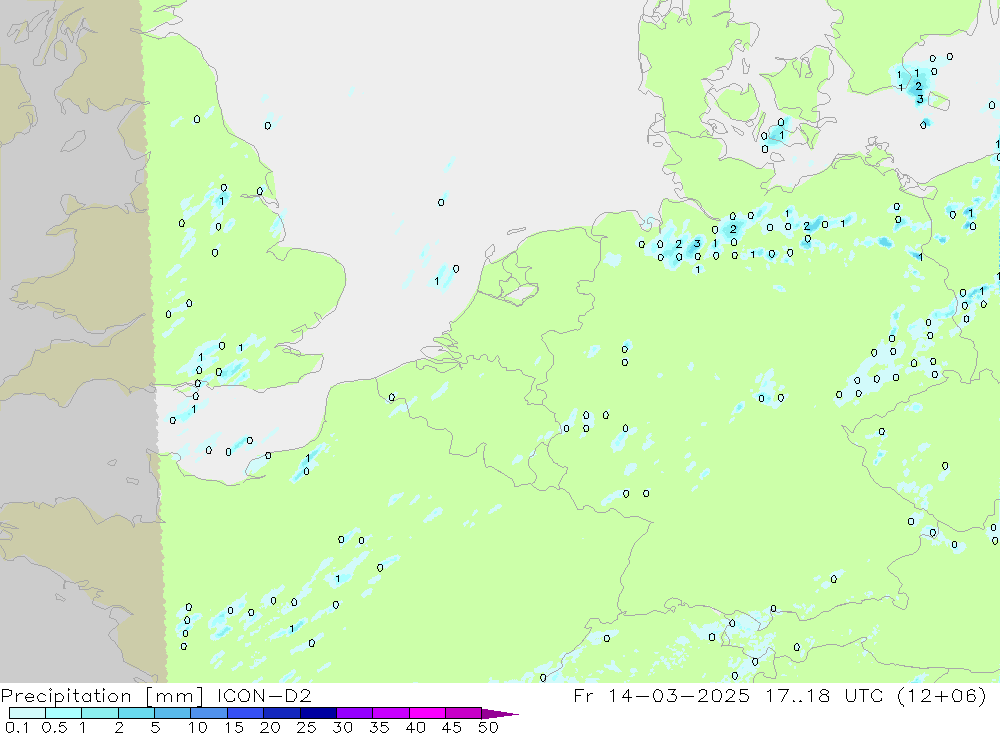1000x733 pixels.
Task: Click the legend label '0.1'
Action: tap(17, 727)
